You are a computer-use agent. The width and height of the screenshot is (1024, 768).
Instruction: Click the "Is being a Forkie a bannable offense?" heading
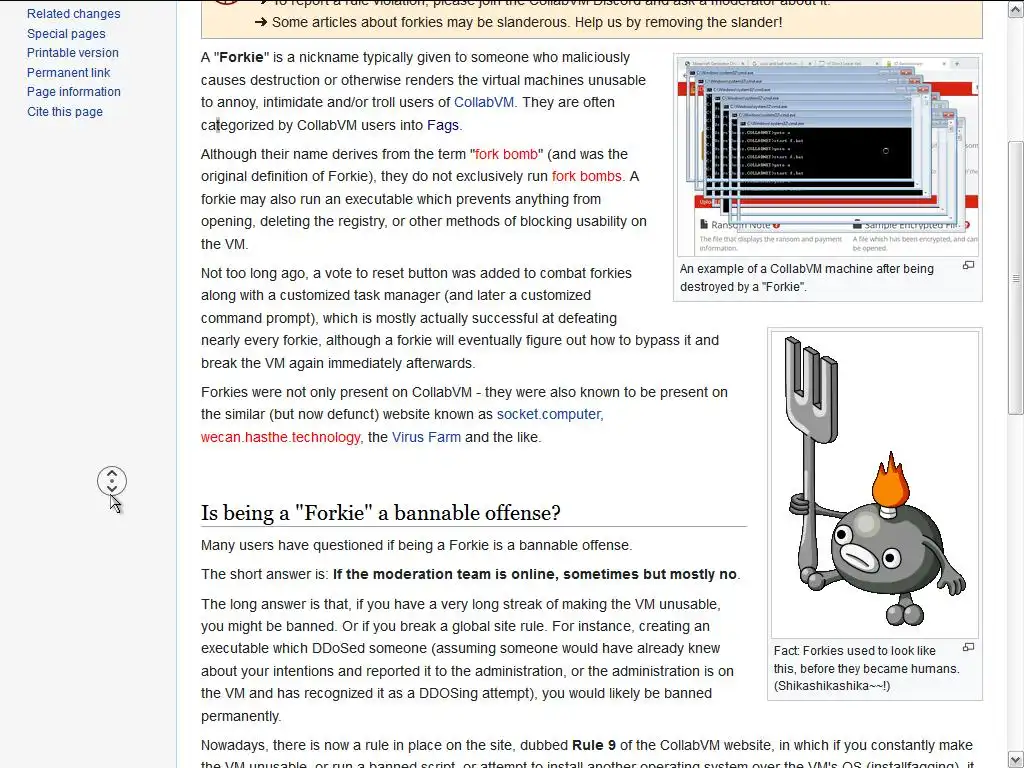pyautogui.click(x=381, y=513)
